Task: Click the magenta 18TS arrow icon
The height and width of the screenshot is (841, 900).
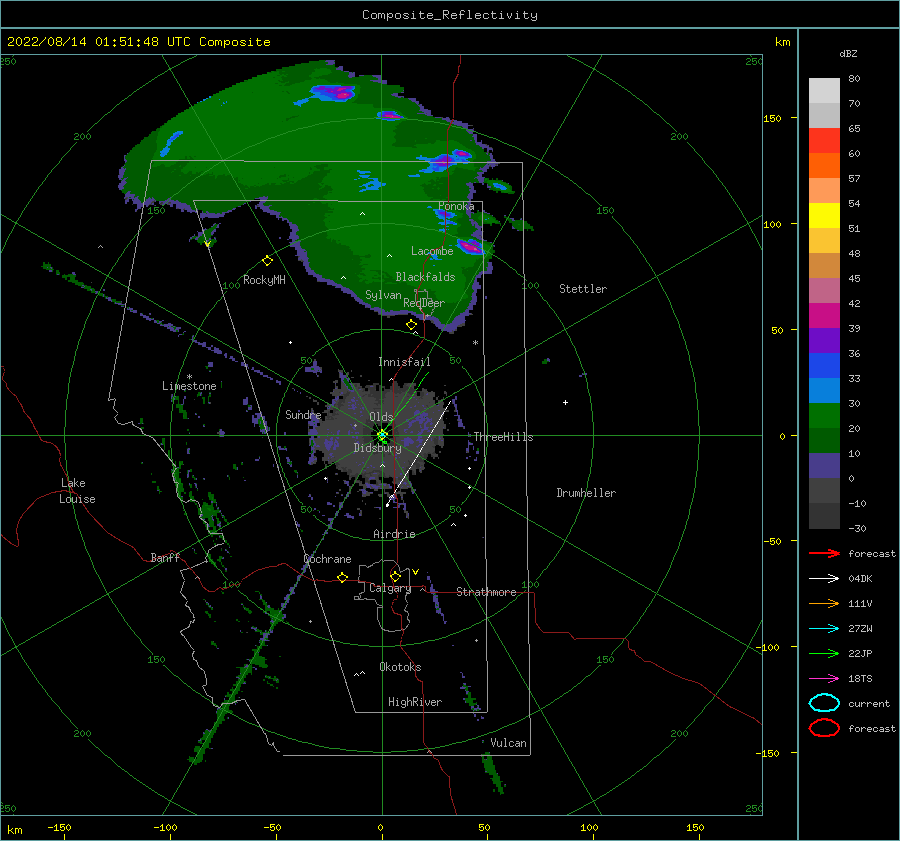Action: pyautogui.click(x=824, y=679)
